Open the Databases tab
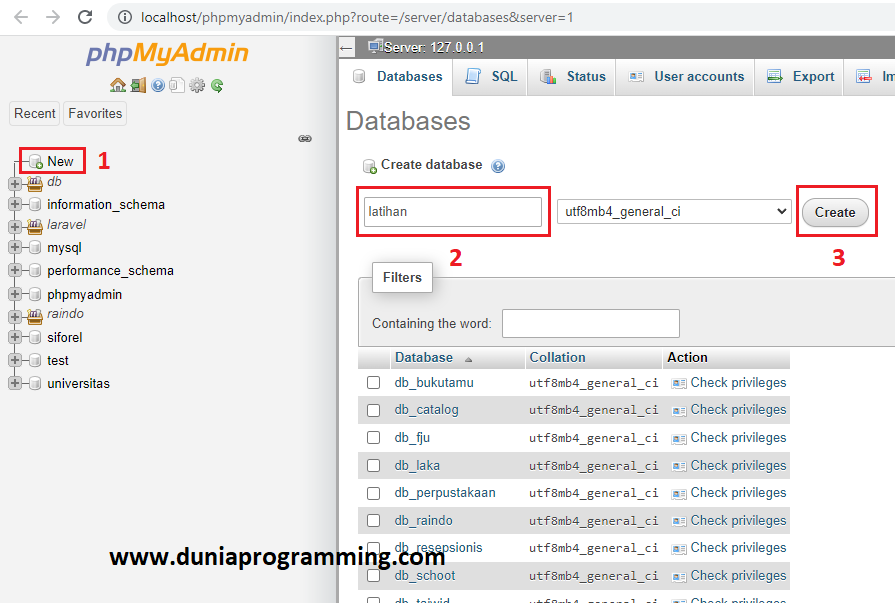This screenshot has height=603, width=895. point(397,77)
